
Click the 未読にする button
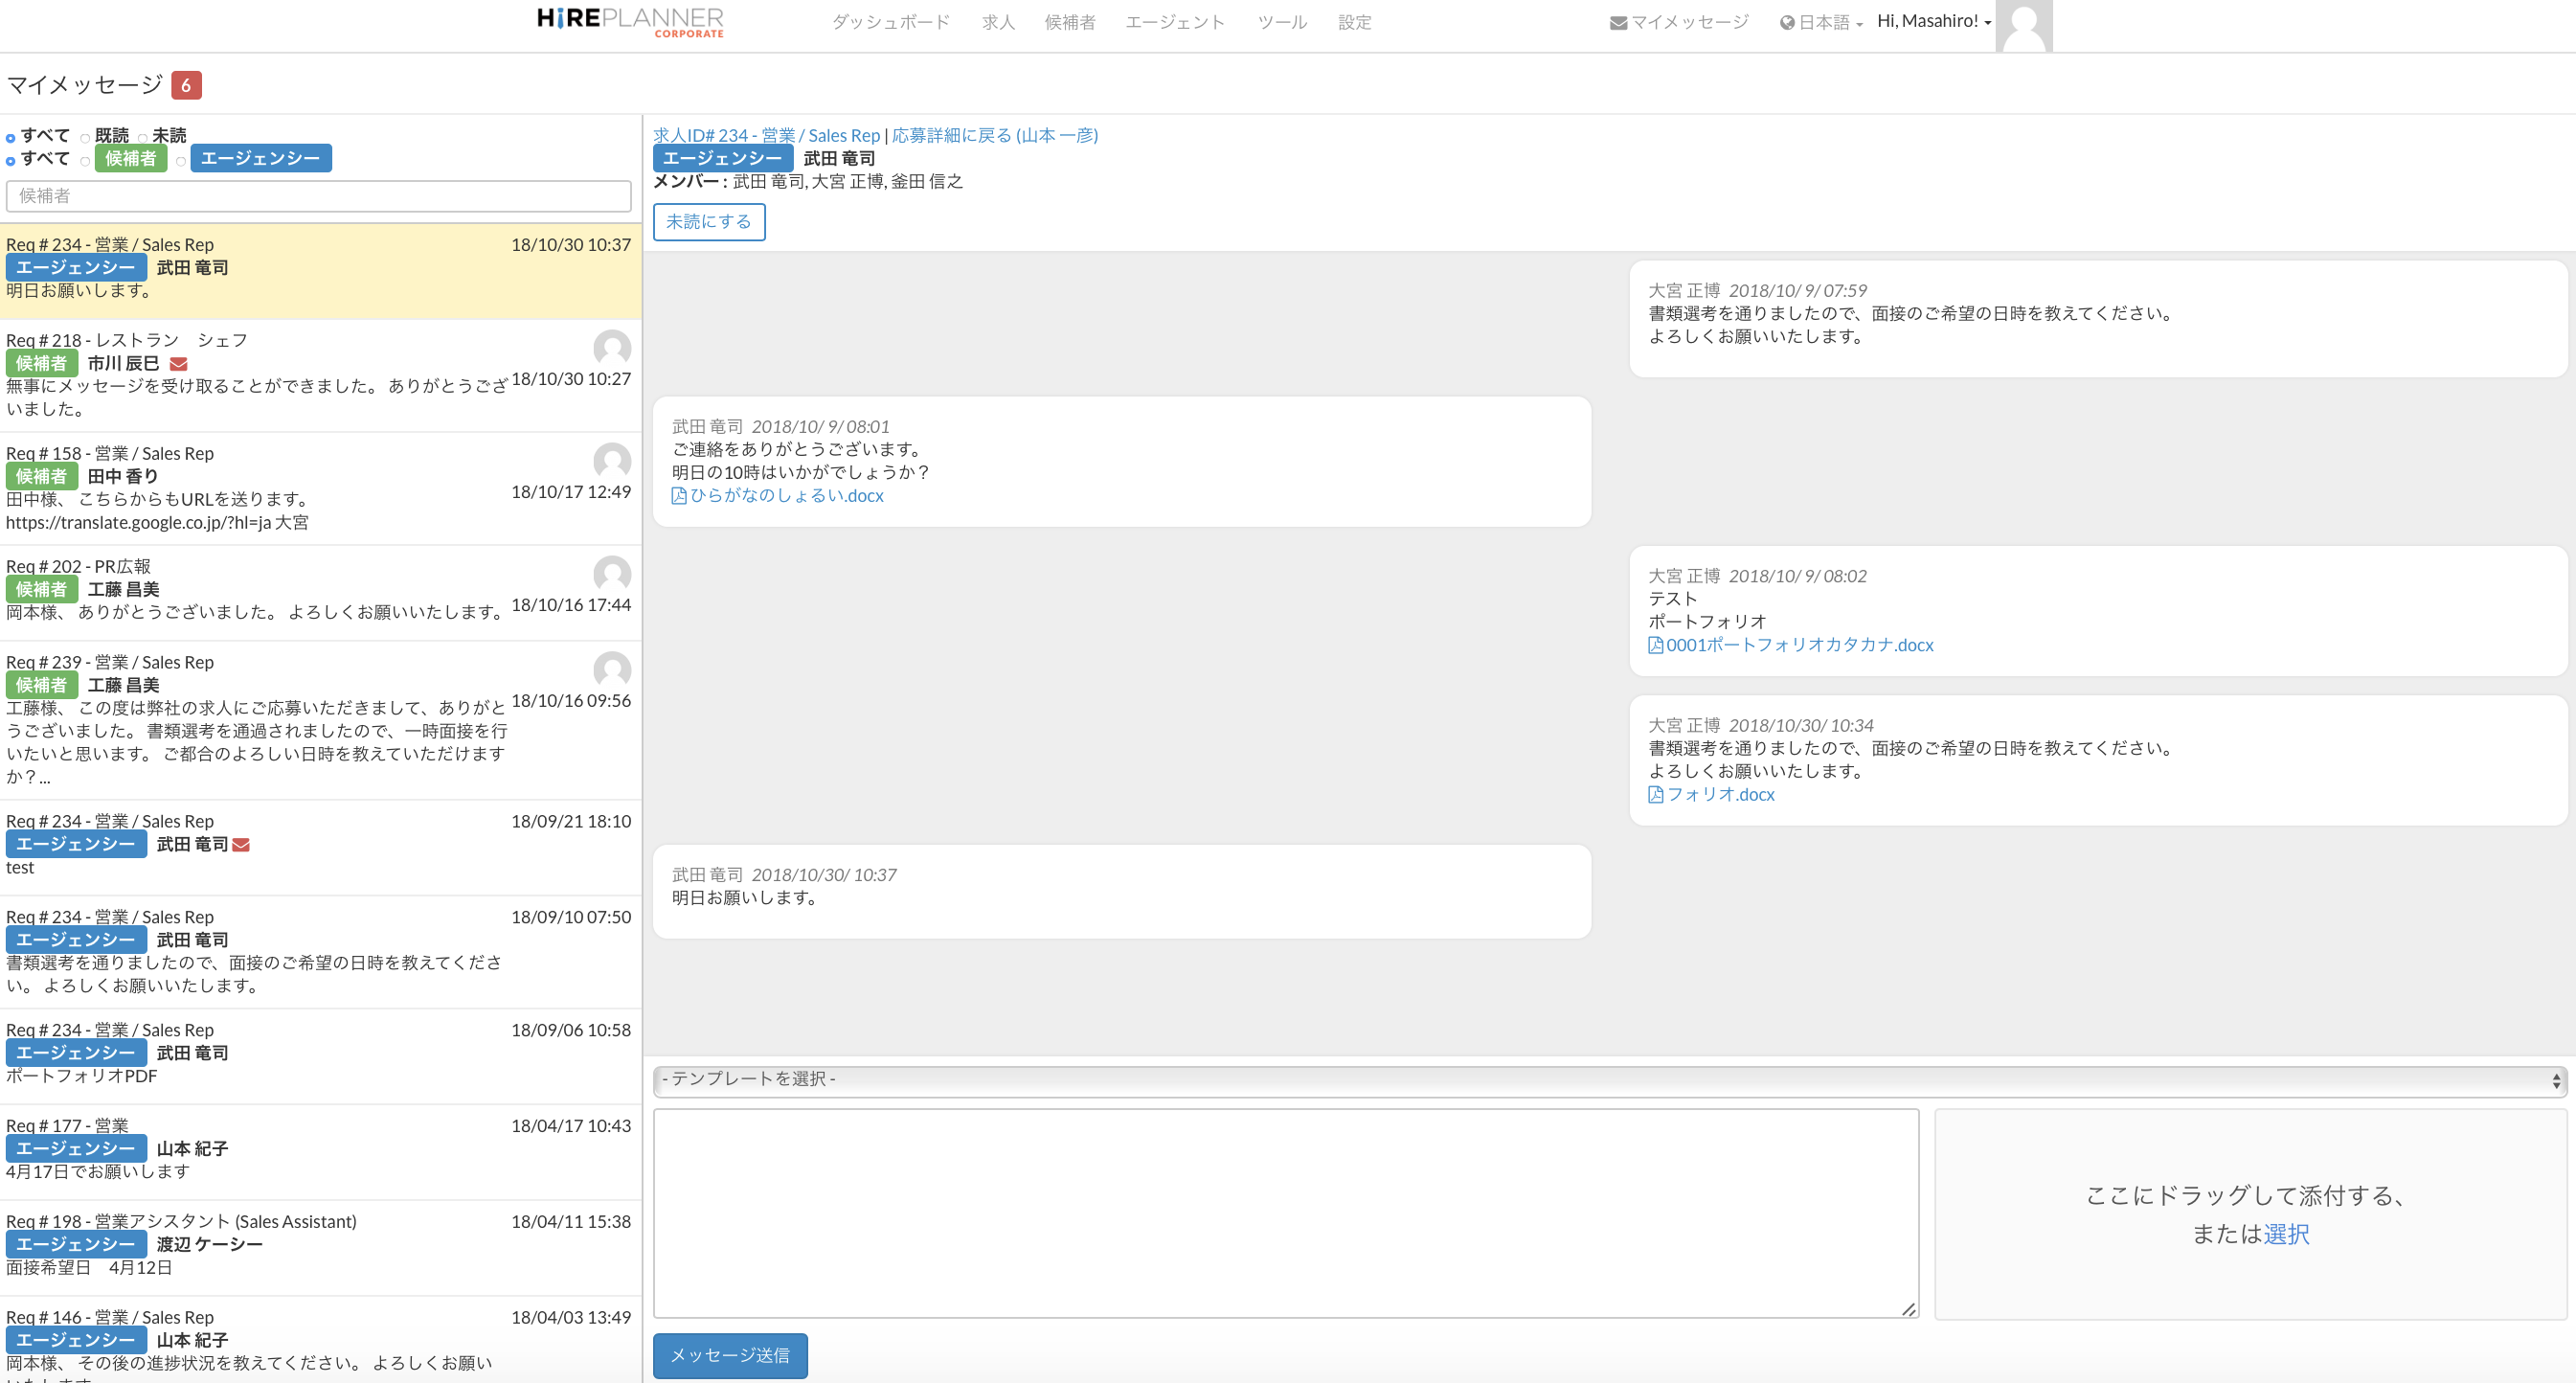click(x=708, y=222)
